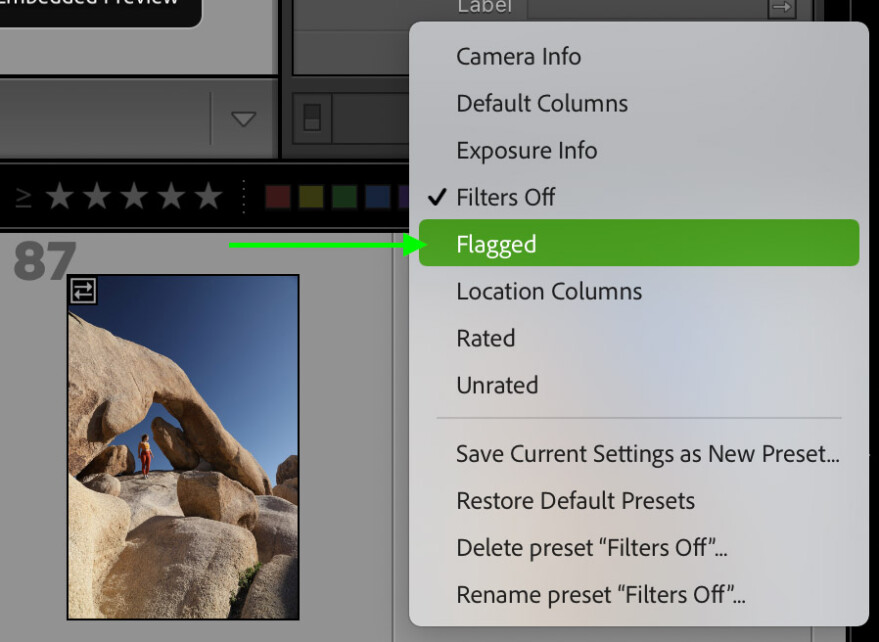
Task: Choose 'Rated' from the filter preset dropdown
Action: [x=485, y=338]
